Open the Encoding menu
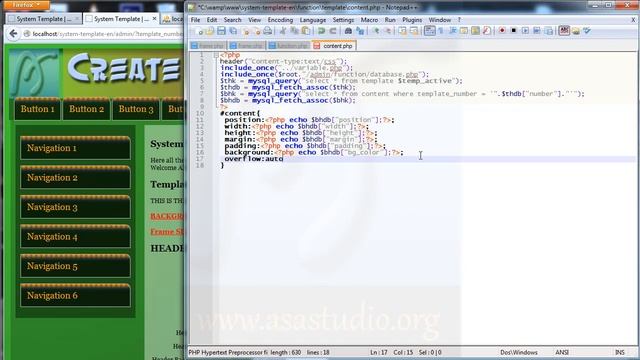640x360 pixels. 280,20
